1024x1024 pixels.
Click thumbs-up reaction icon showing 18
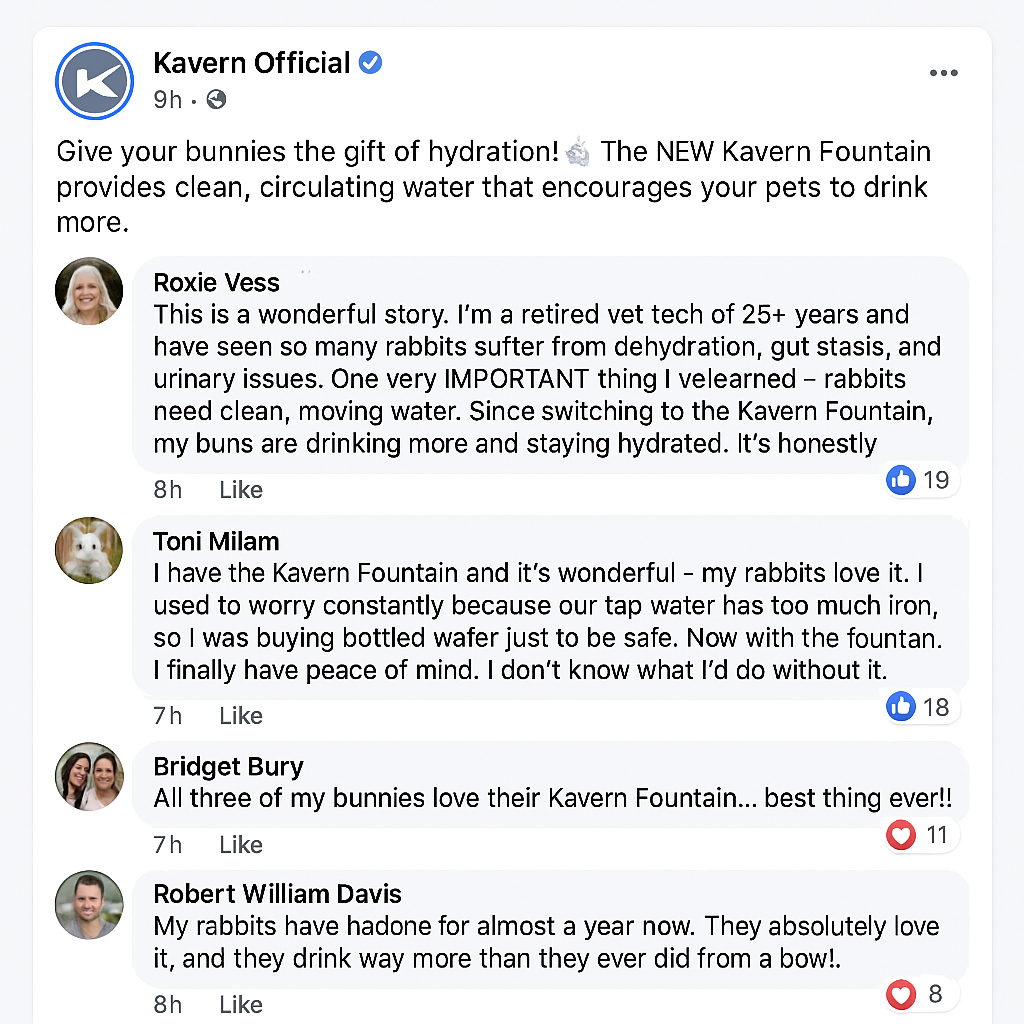pos(901,707)
